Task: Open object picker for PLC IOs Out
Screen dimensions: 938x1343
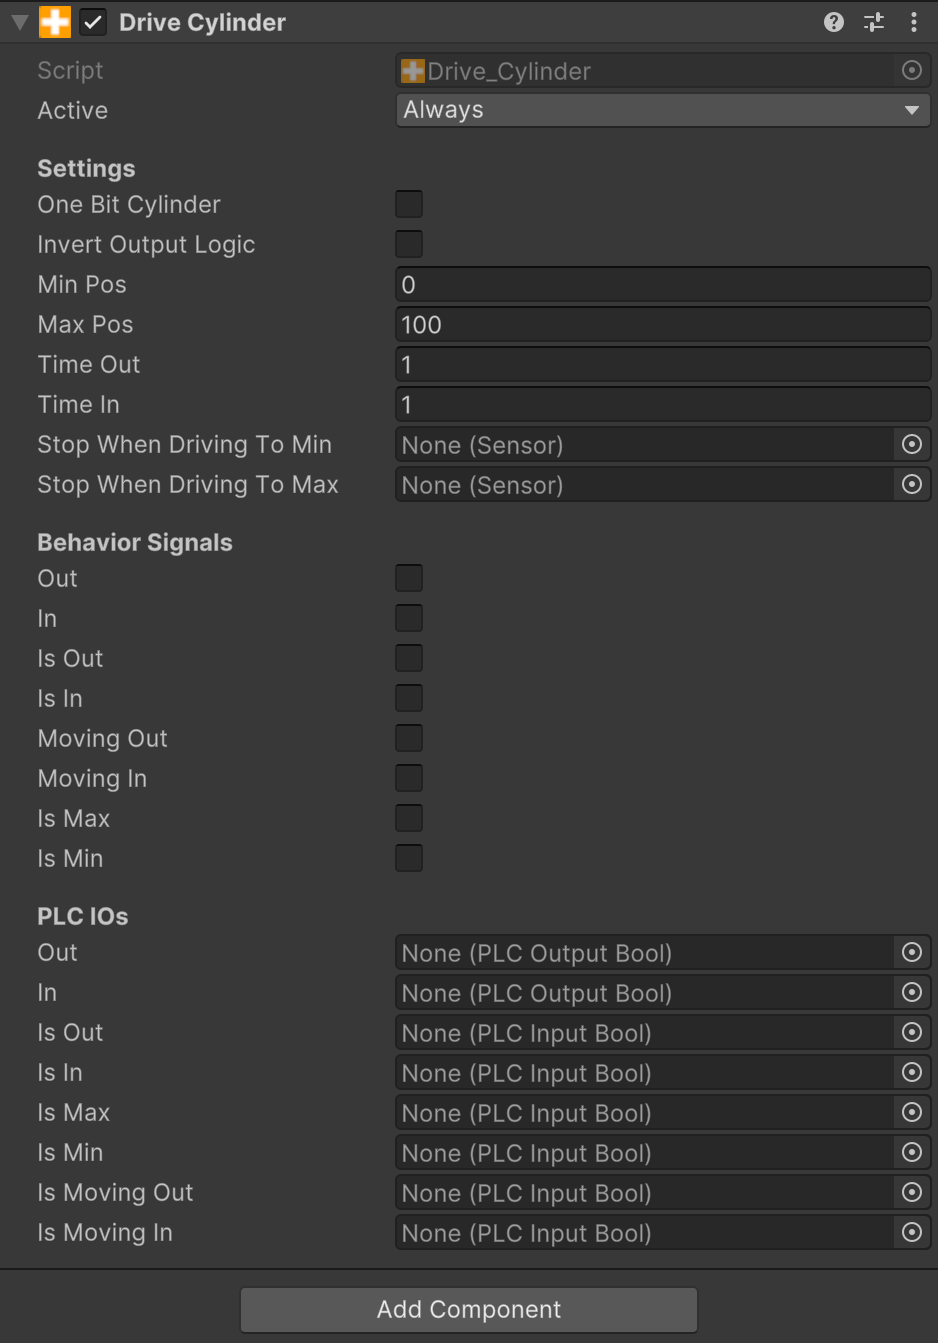Action: point(911,952)
